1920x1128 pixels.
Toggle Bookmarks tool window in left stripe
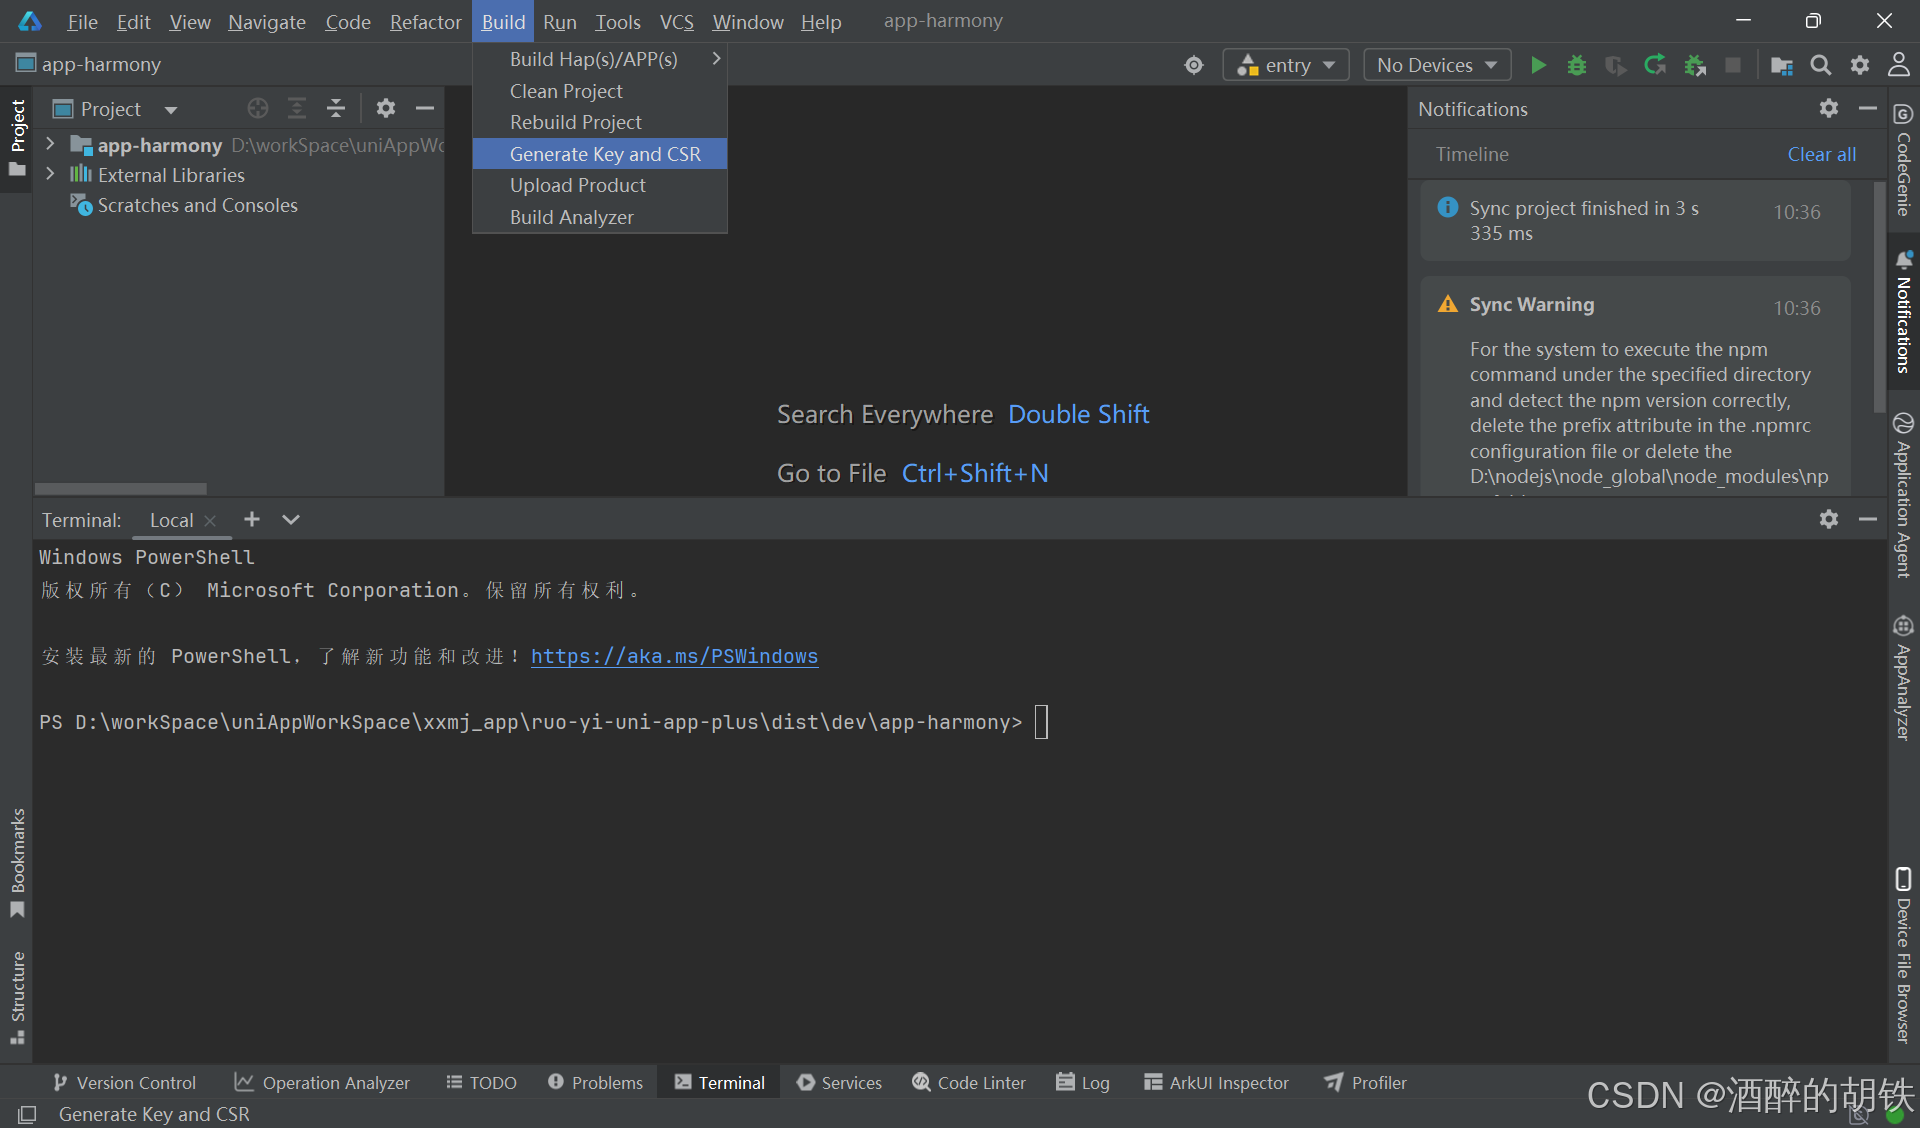18,862
